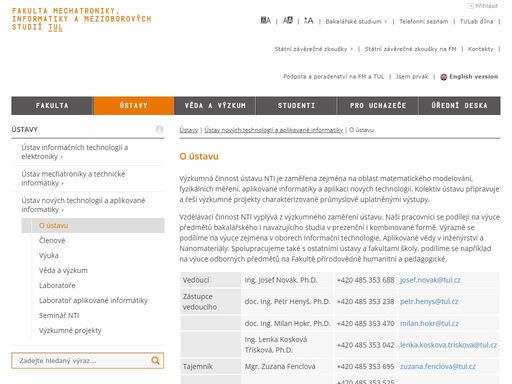Click phone number +420 485 353 042
Viewport: 512px width, 384px height.
365,345
